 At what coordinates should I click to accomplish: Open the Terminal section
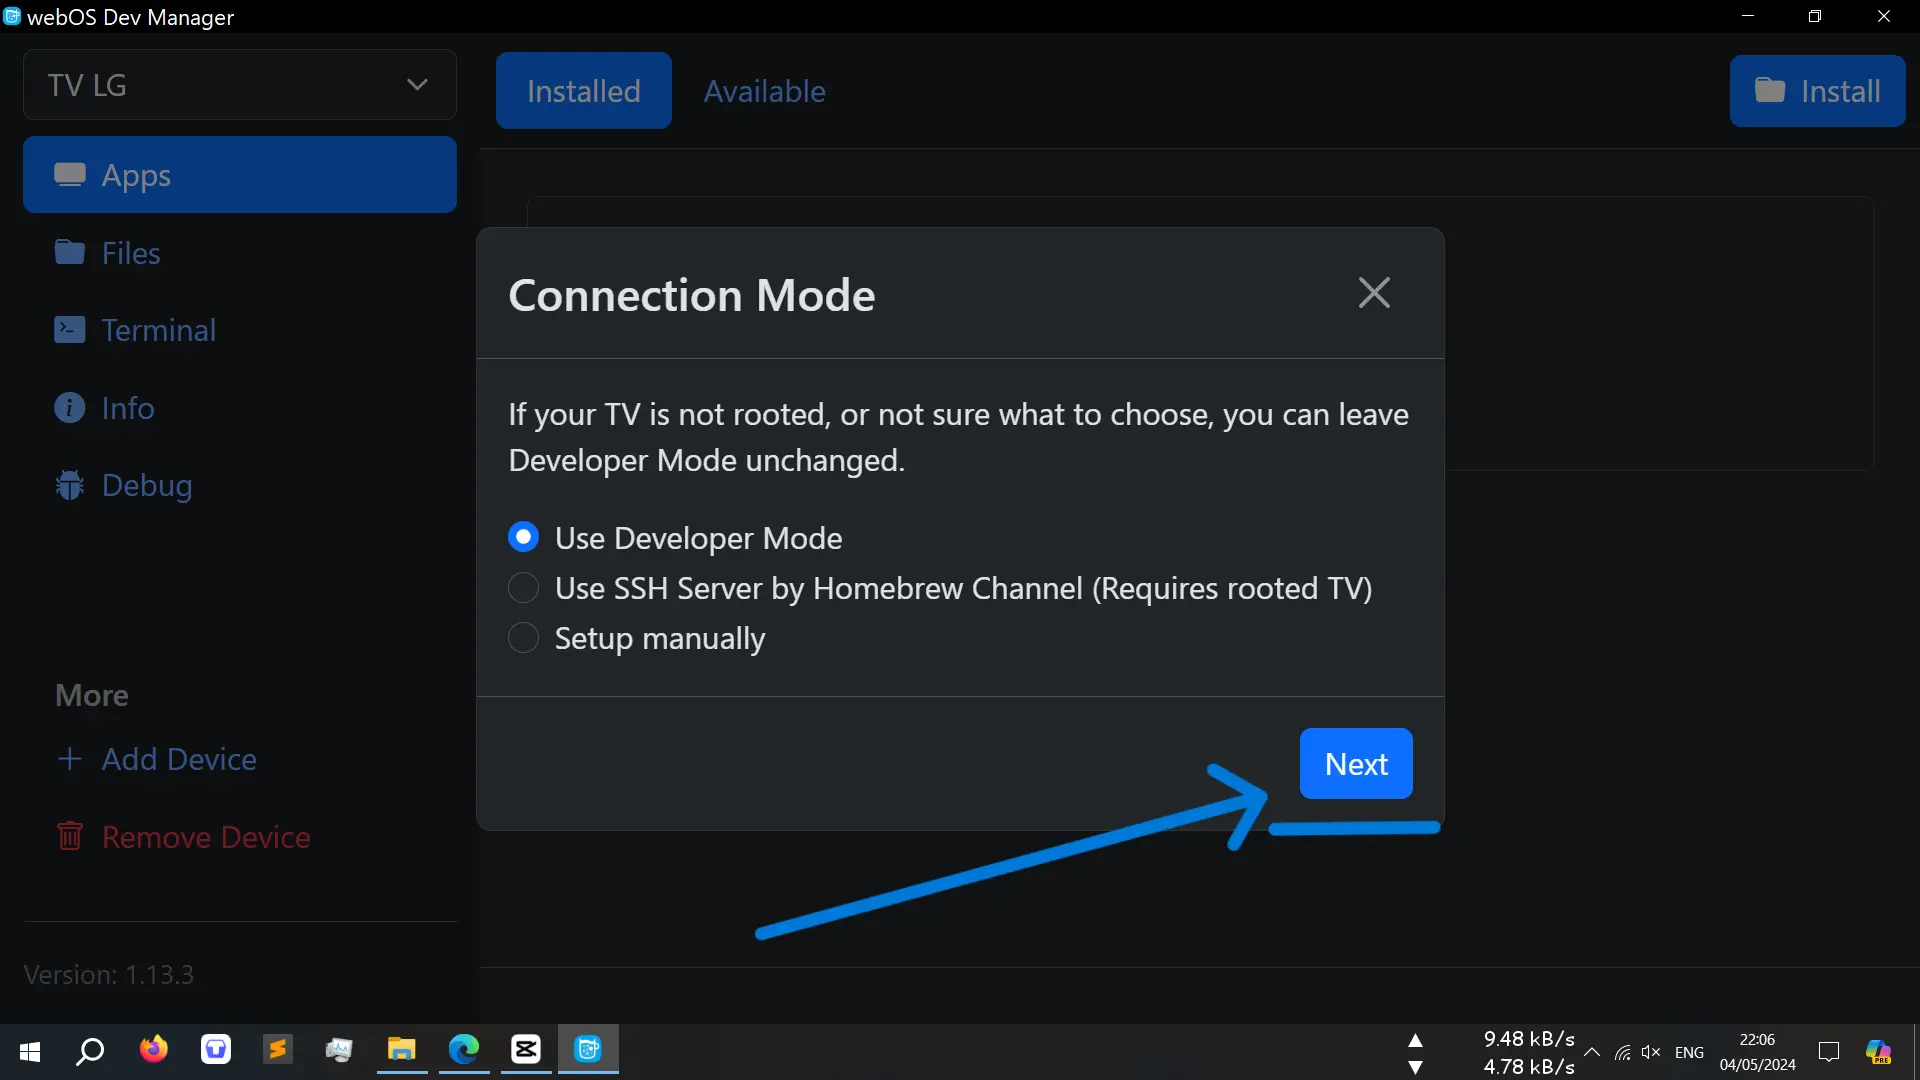coord(159,330)
